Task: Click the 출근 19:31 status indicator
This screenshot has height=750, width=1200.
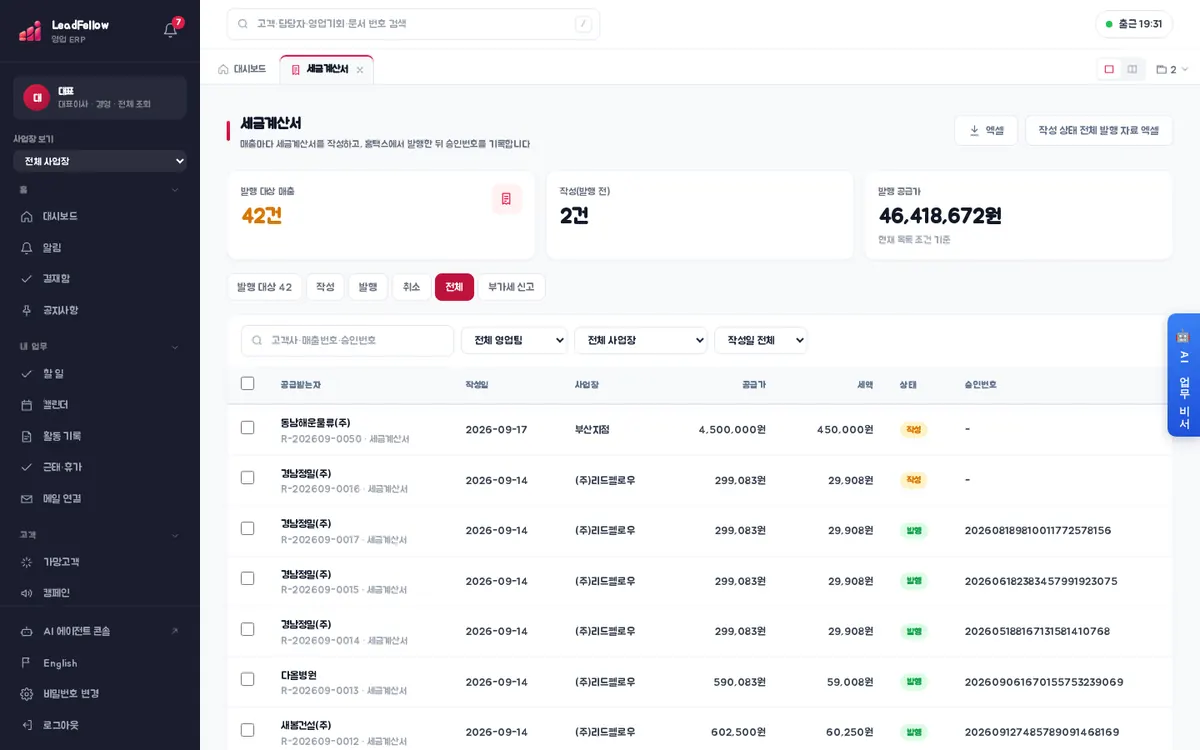Action: (1134, 24)
